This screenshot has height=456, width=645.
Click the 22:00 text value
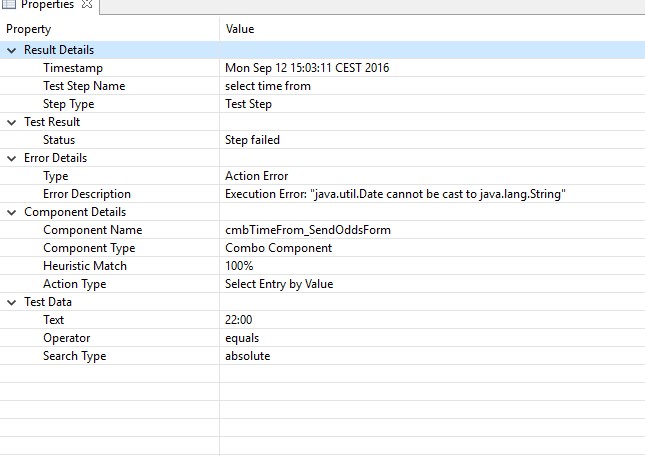click(239, 319)
